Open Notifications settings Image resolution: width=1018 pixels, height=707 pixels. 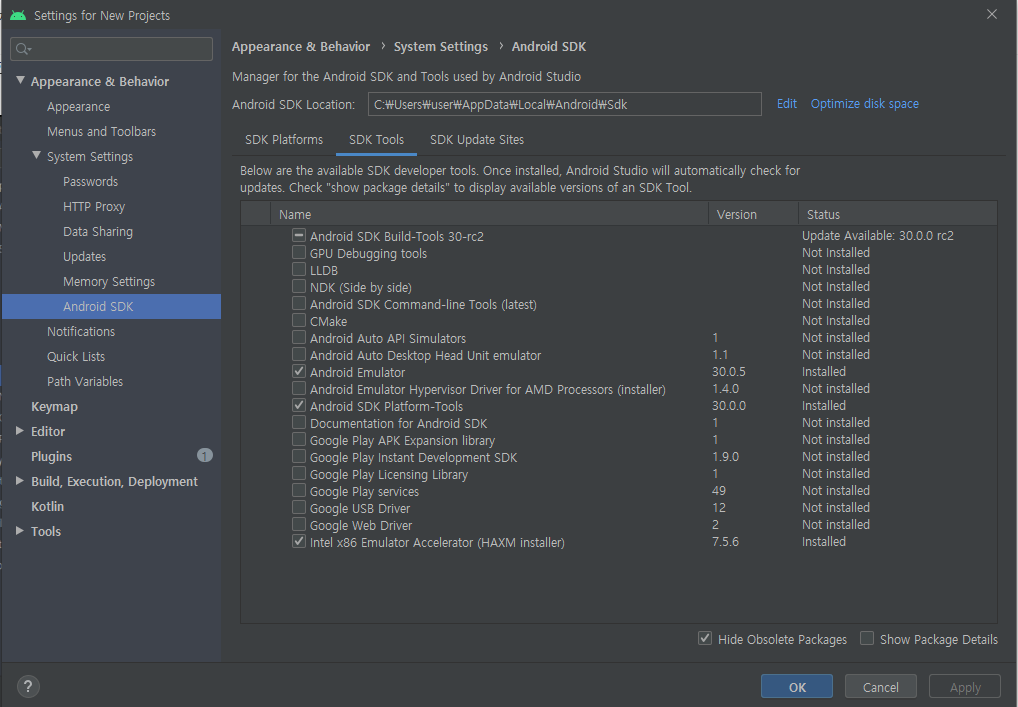coord(81,331)
